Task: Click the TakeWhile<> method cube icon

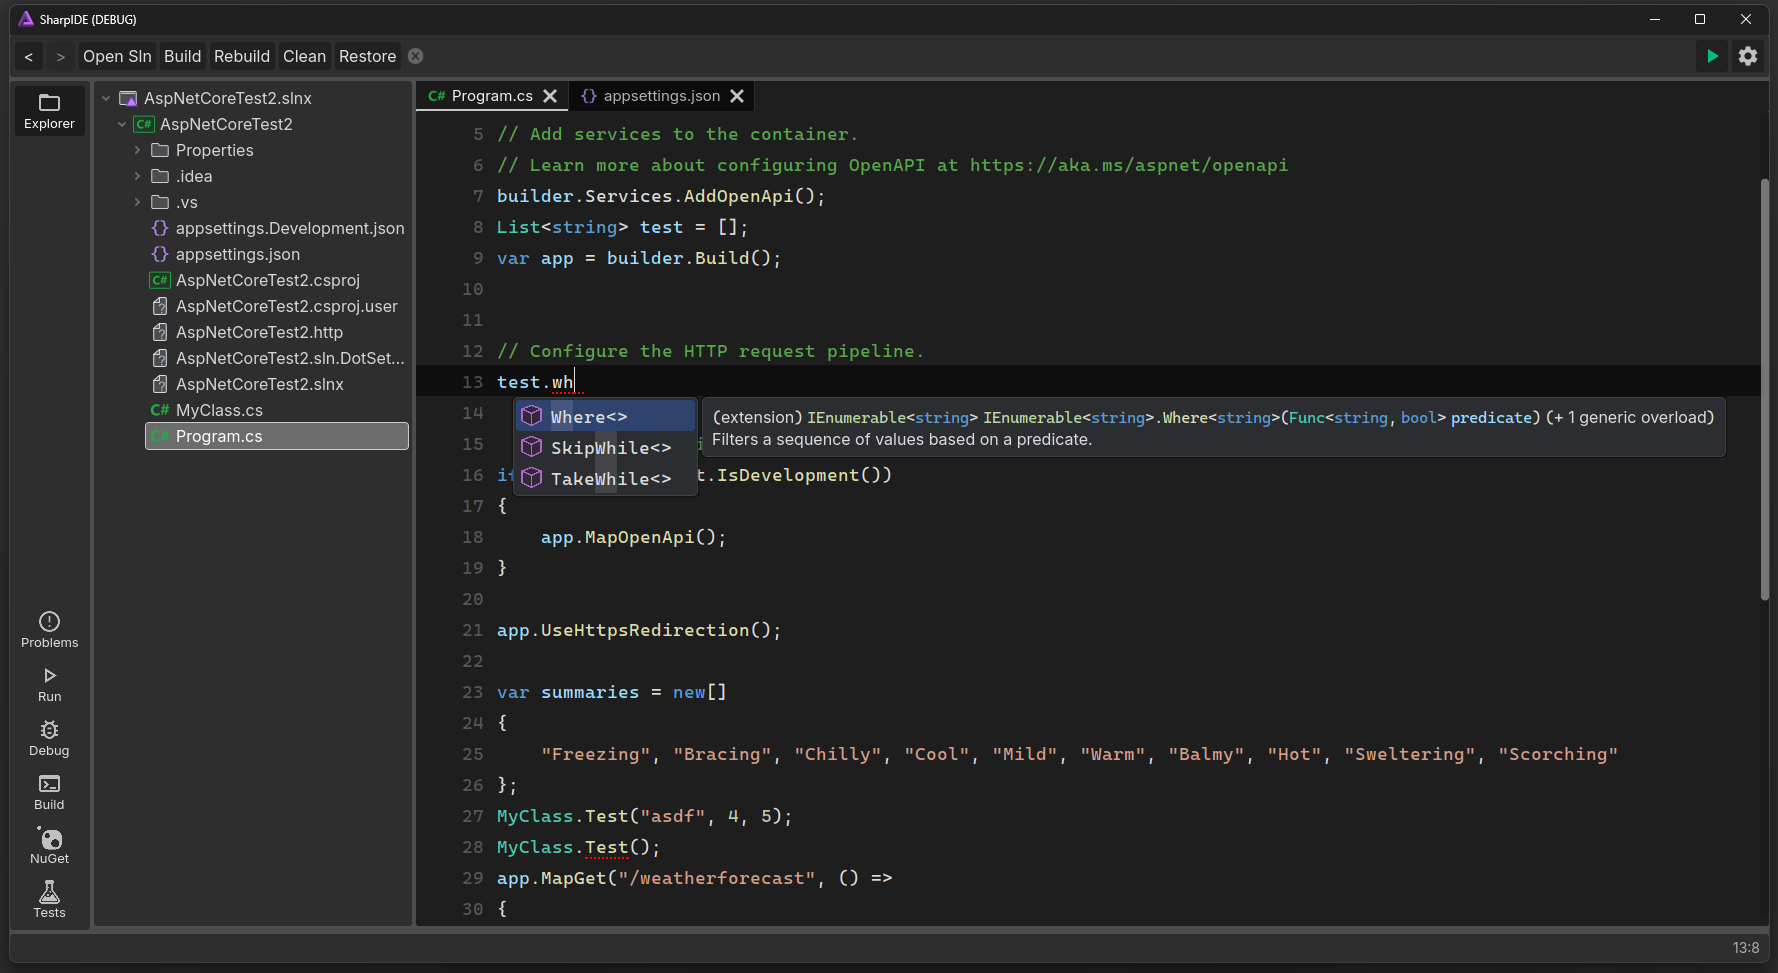Action: pos(532,478)
